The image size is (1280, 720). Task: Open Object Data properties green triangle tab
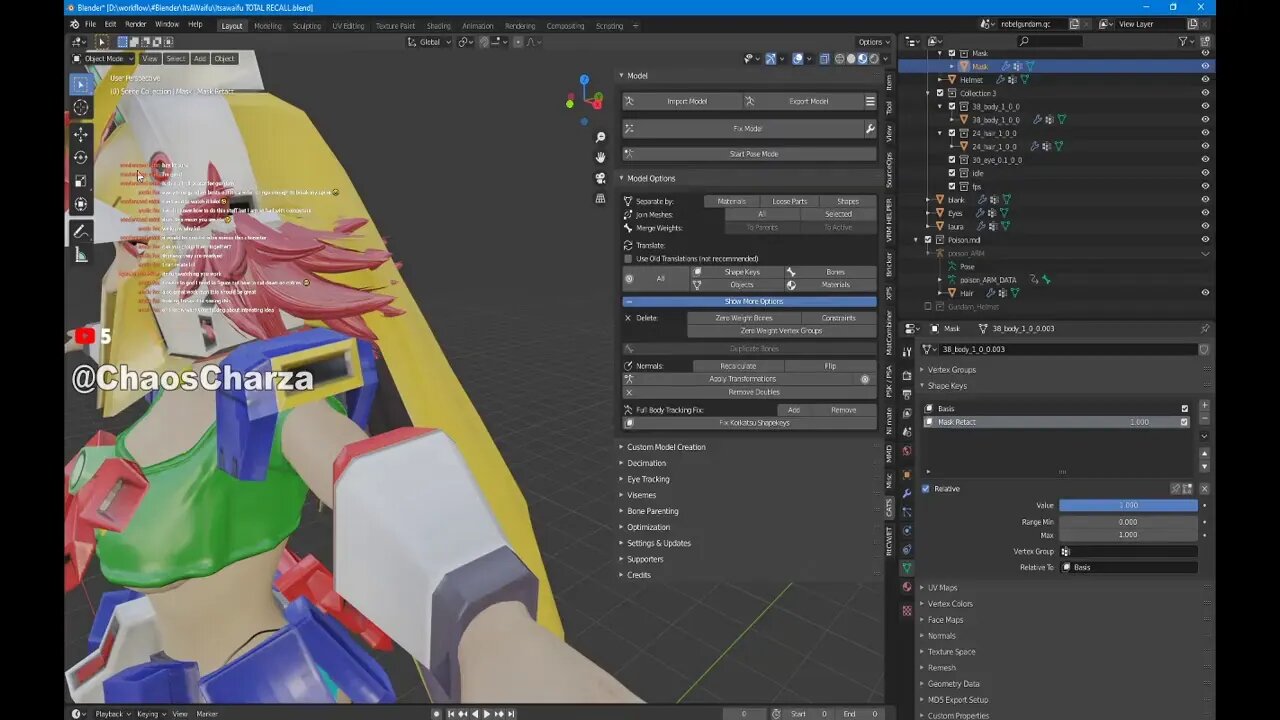click(907, 568)
